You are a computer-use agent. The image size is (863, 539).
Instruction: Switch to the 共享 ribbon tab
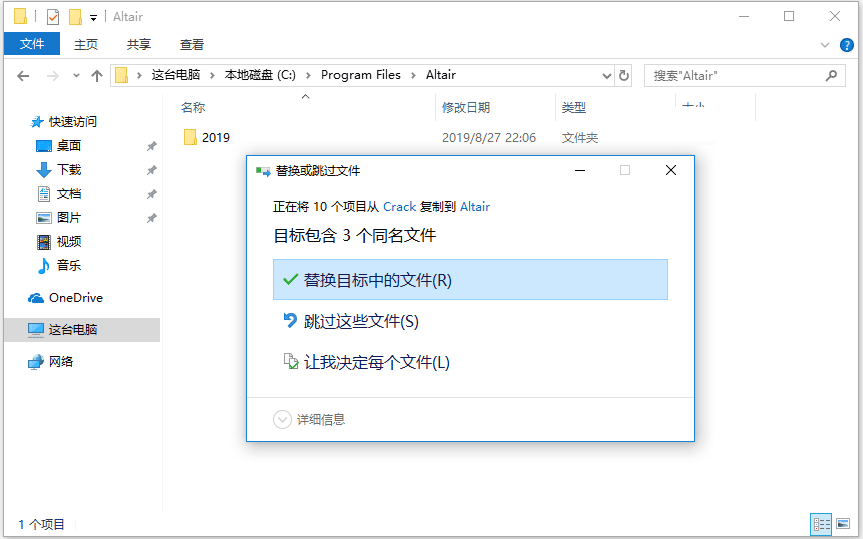139,45
